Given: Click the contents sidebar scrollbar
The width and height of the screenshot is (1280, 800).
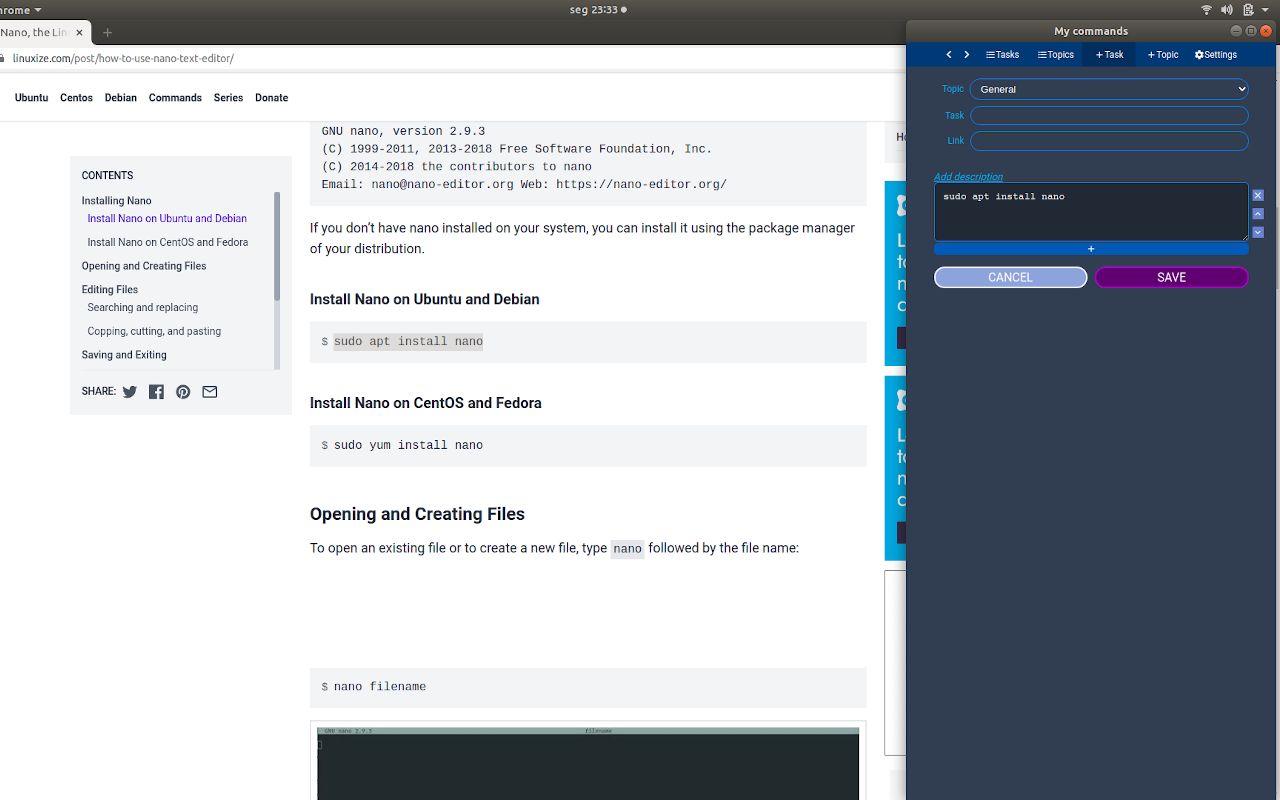Looking at the screenshot, I should coord(277,247).
